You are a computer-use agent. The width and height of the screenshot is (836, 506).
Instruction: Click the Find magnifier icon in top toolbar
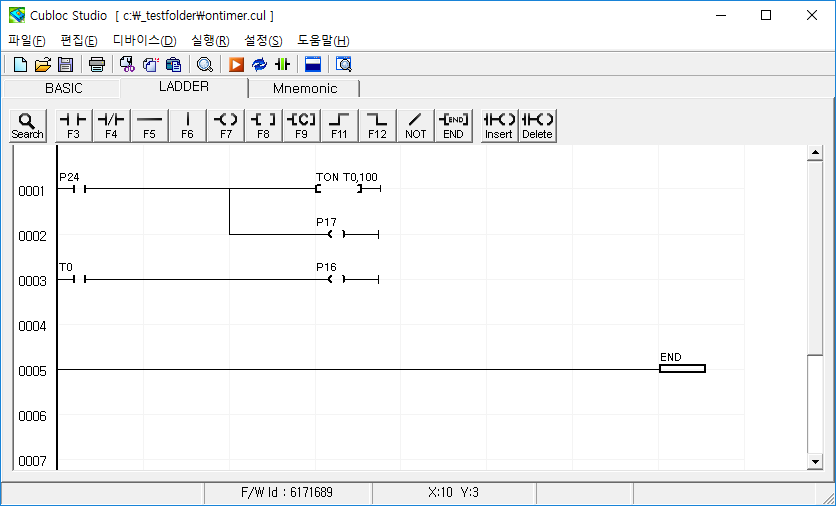204,65
